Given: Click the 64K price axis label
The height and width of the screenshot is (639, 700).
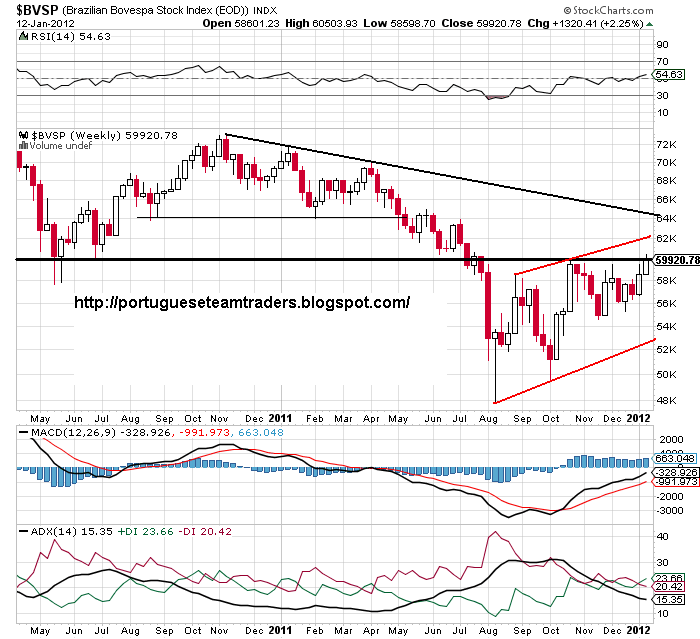Looking at the screenshot, I should [x=667, y=218].
